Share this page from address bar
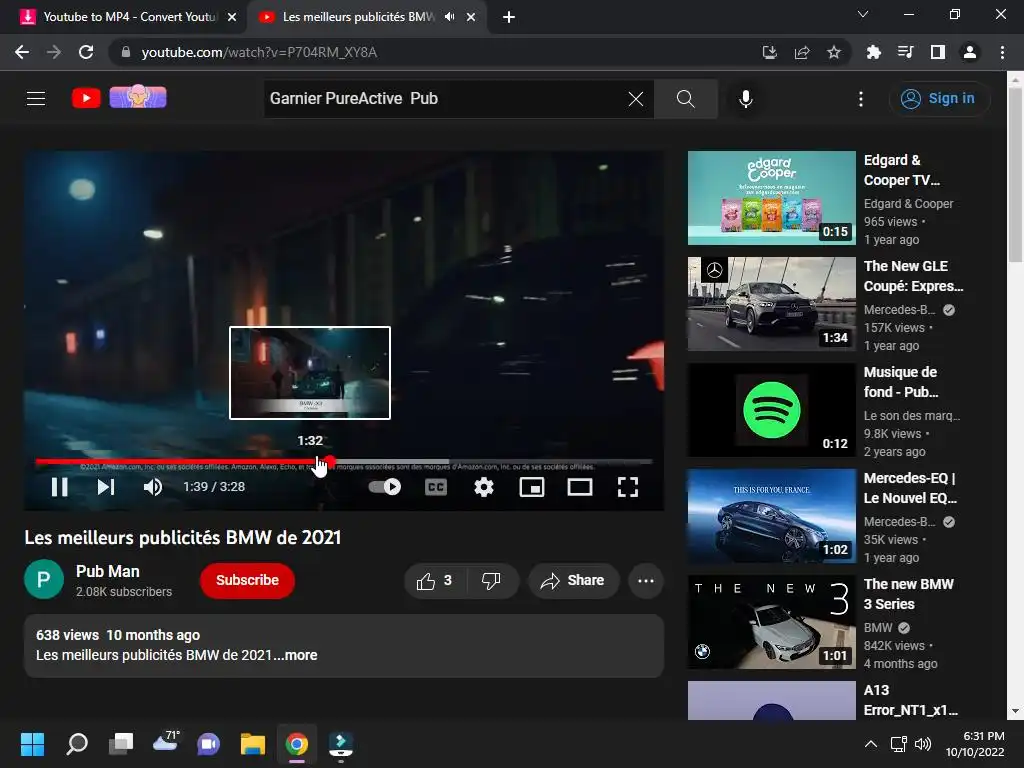The width and height of the screenshot is (1024, 768). (x=802, y=52)
